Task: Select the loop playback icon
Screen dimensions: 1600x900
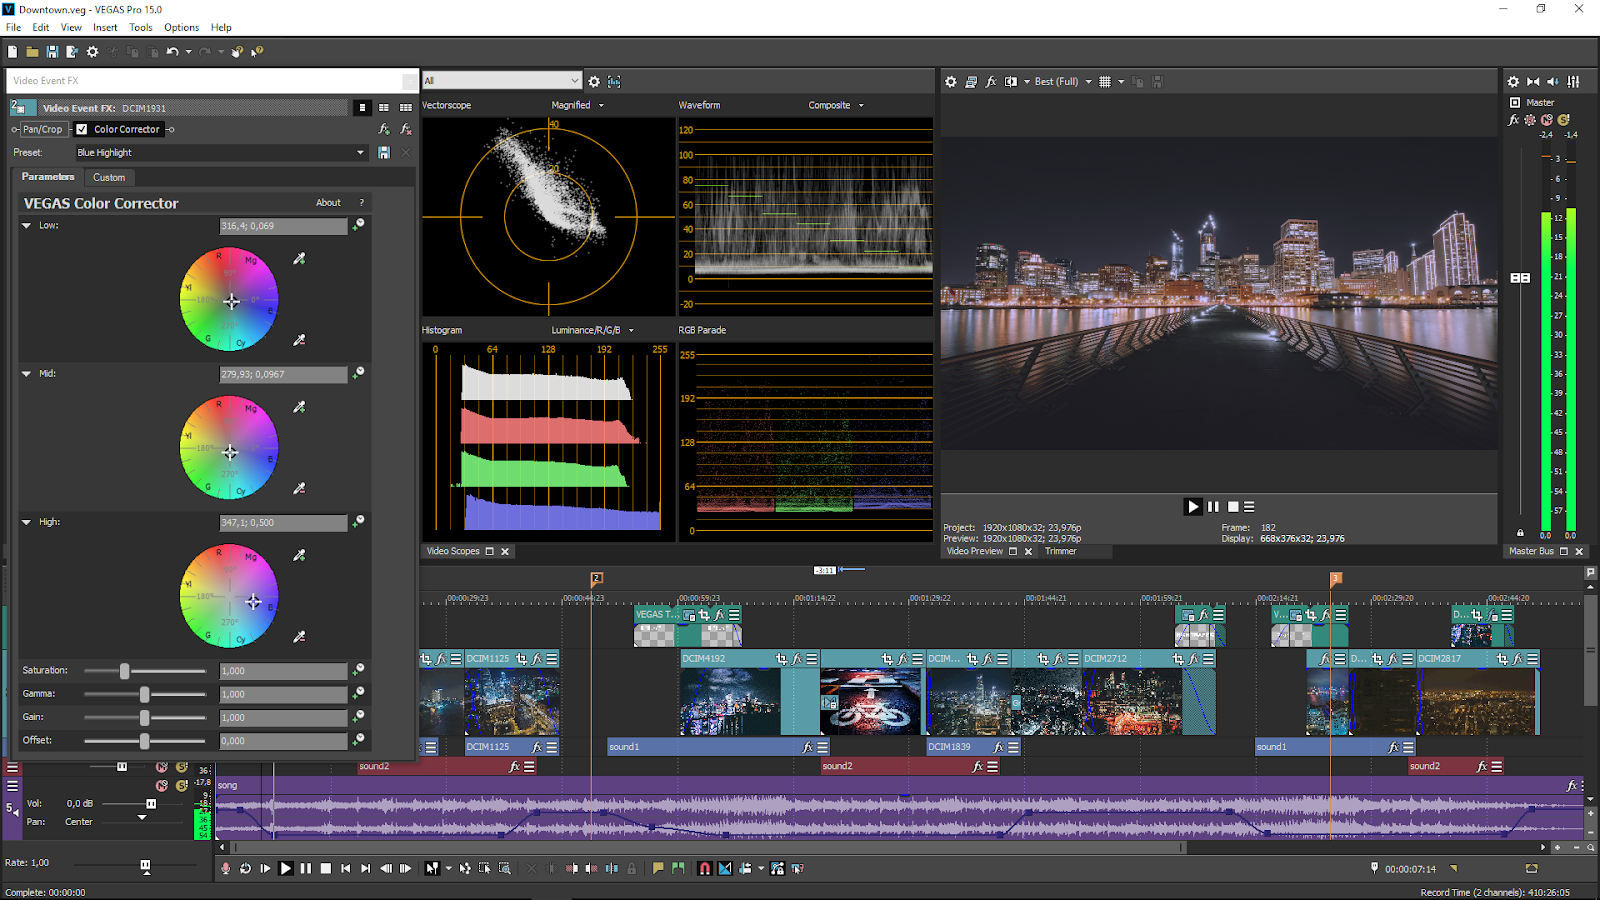Action: 245,868
